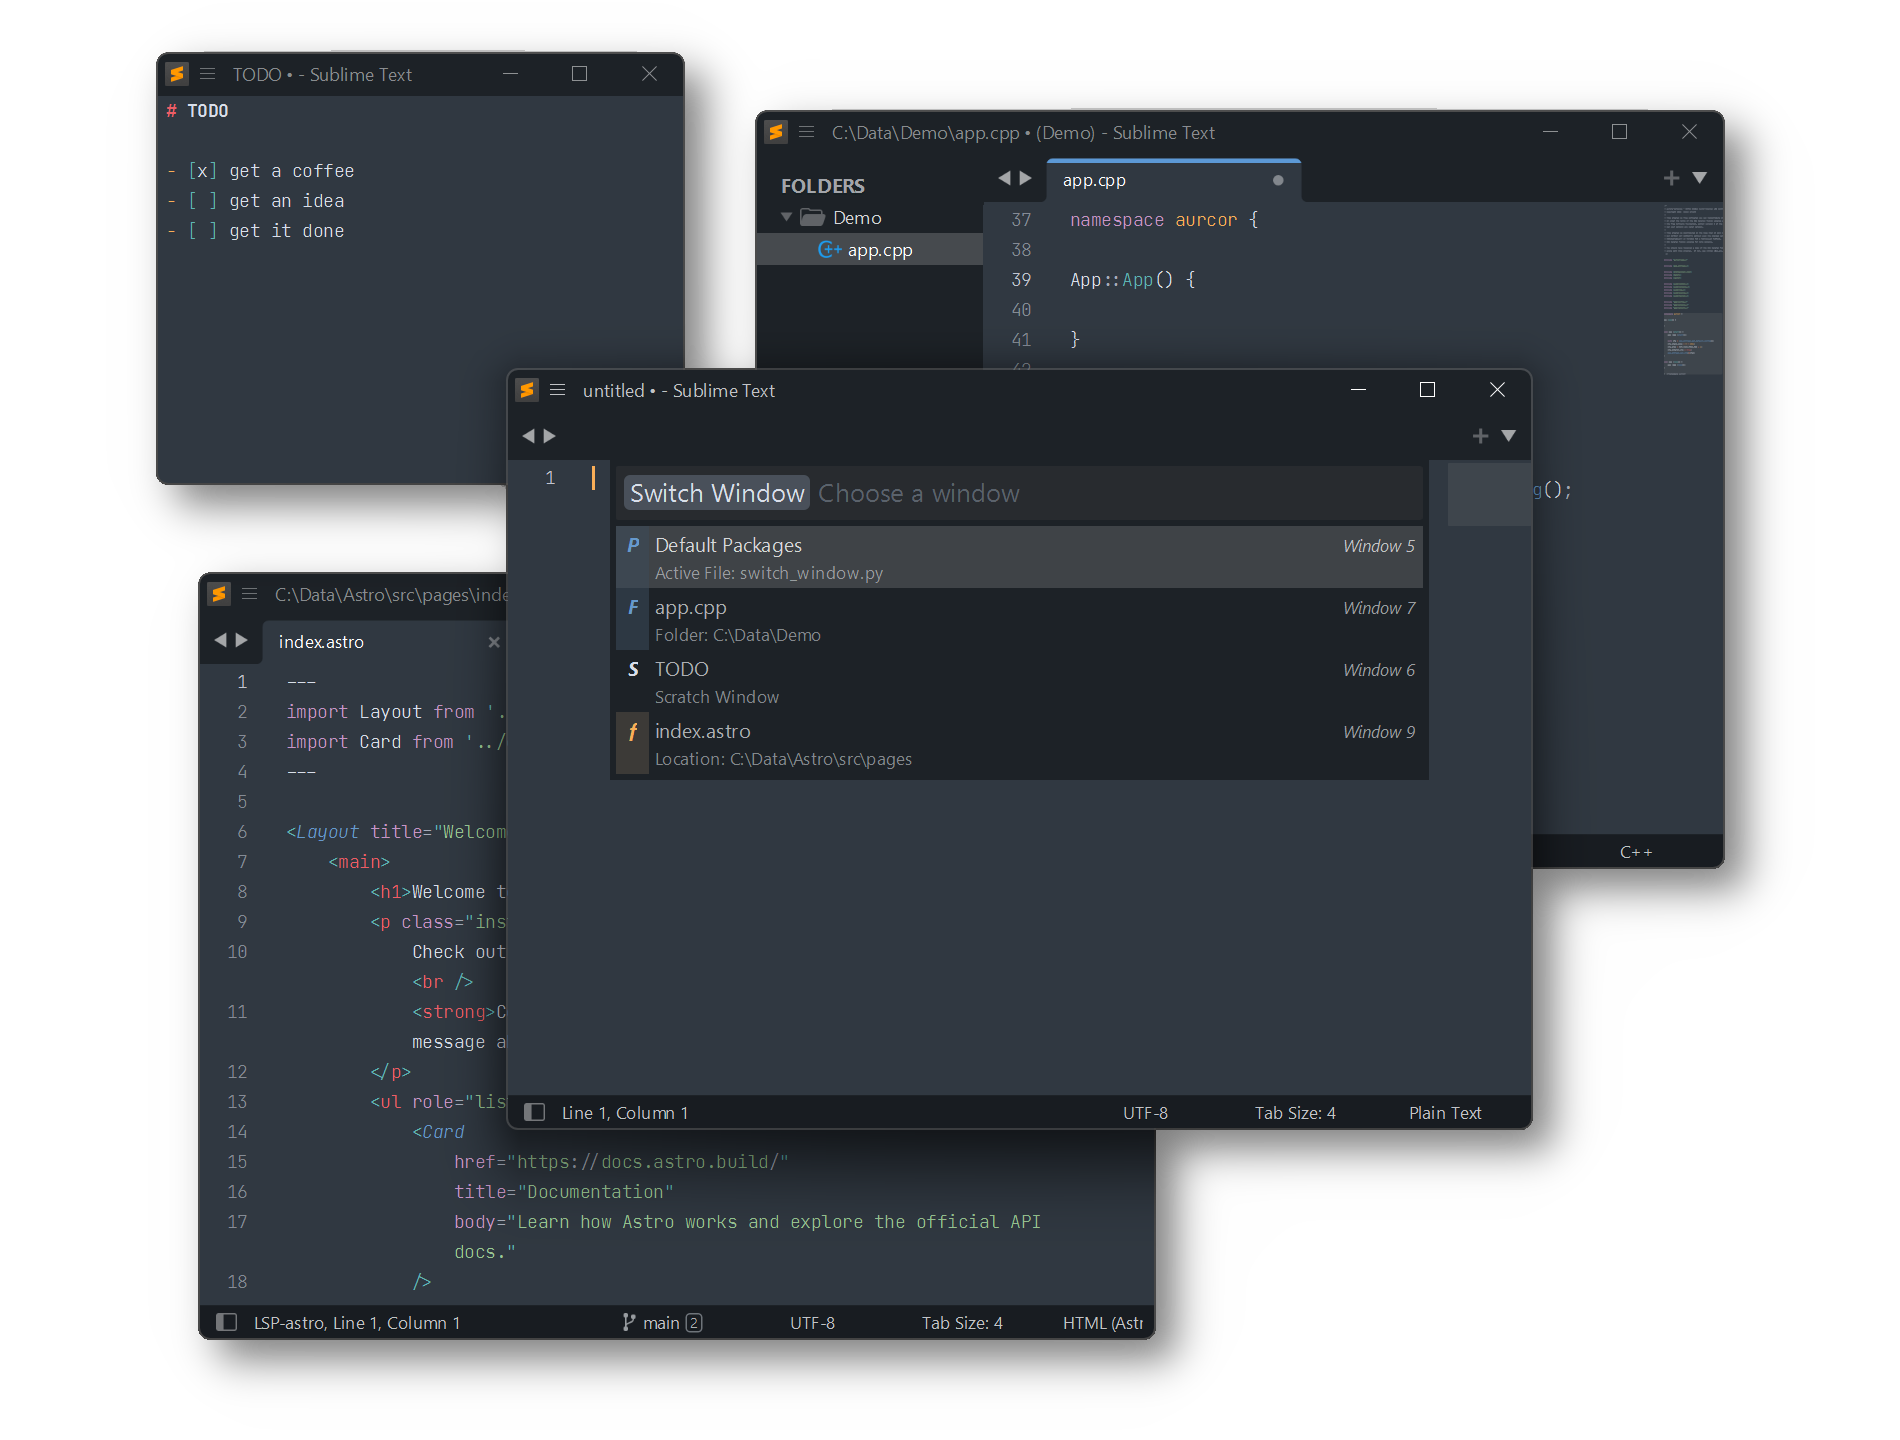Toggle unchecked box 'get it done'
This screenshot has height=1440, width=1900.
coord(202,231)
